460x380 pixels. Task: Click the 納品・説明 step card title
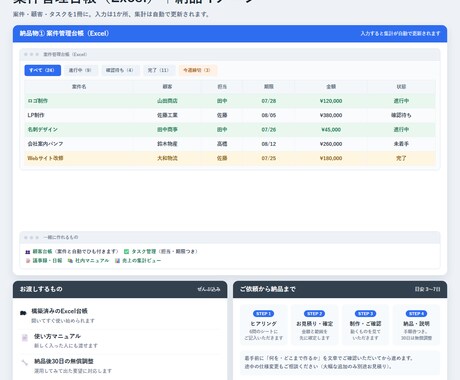416,324
